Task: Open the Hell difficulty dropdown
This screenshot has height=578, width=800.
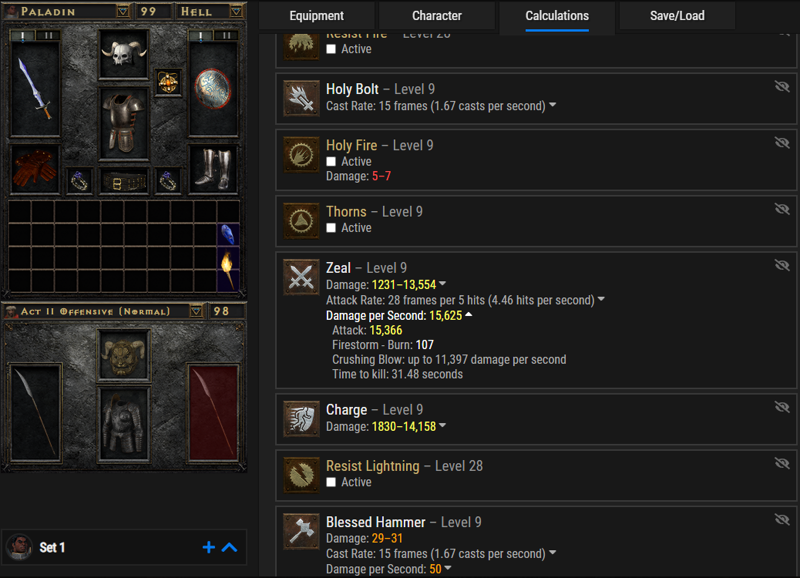Action: tap(236, 11)
